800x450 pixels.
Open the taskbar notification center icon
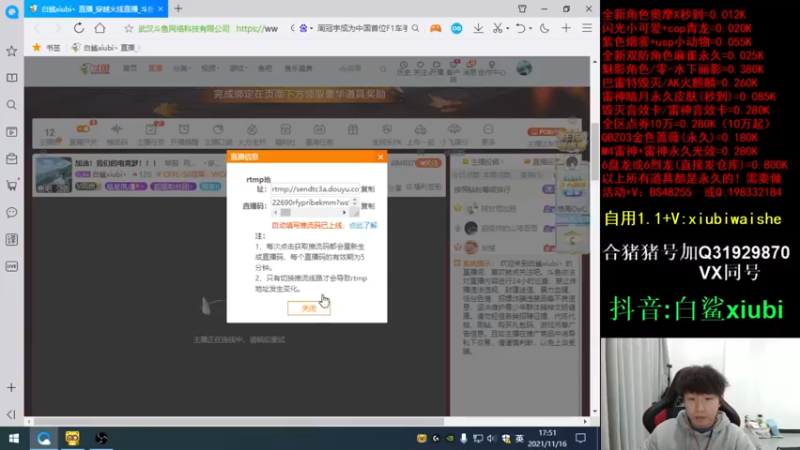[581, 438]
